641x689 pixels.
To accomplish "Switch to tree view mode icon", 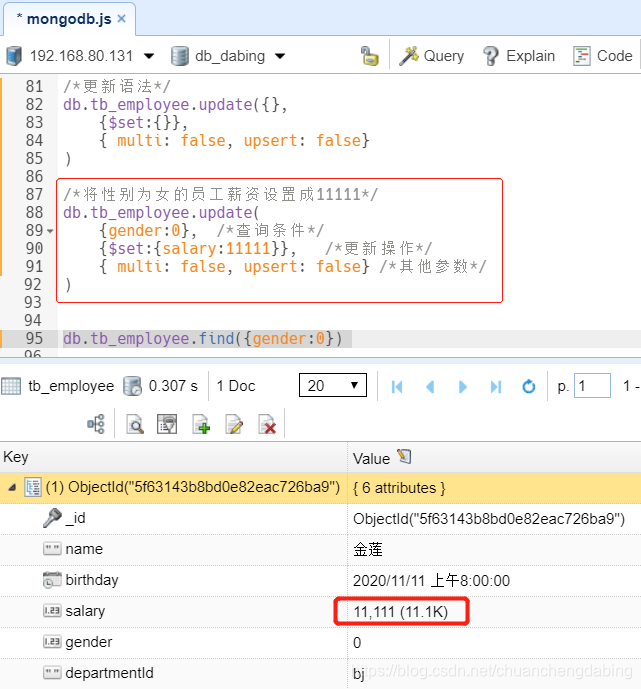I will click(96, 424).
